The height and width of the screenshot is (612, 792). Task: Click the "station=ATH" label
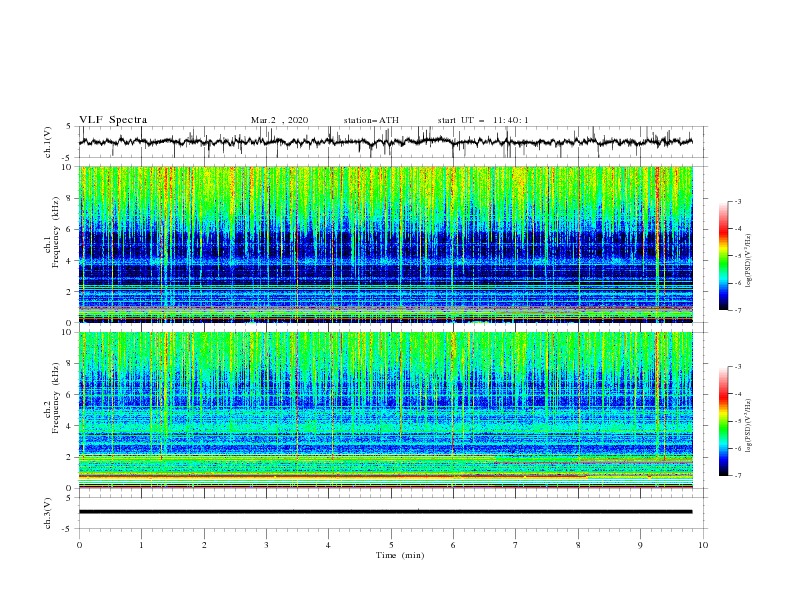371,120
